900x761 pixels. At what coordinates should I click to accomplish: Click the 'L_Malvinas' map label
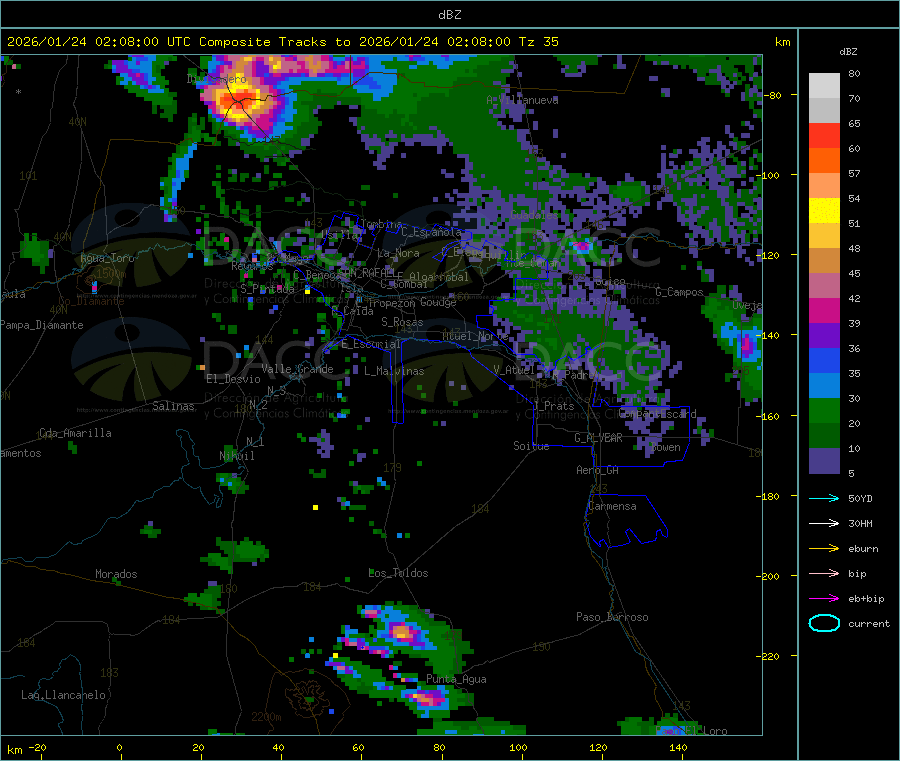(x=394, y=371)
